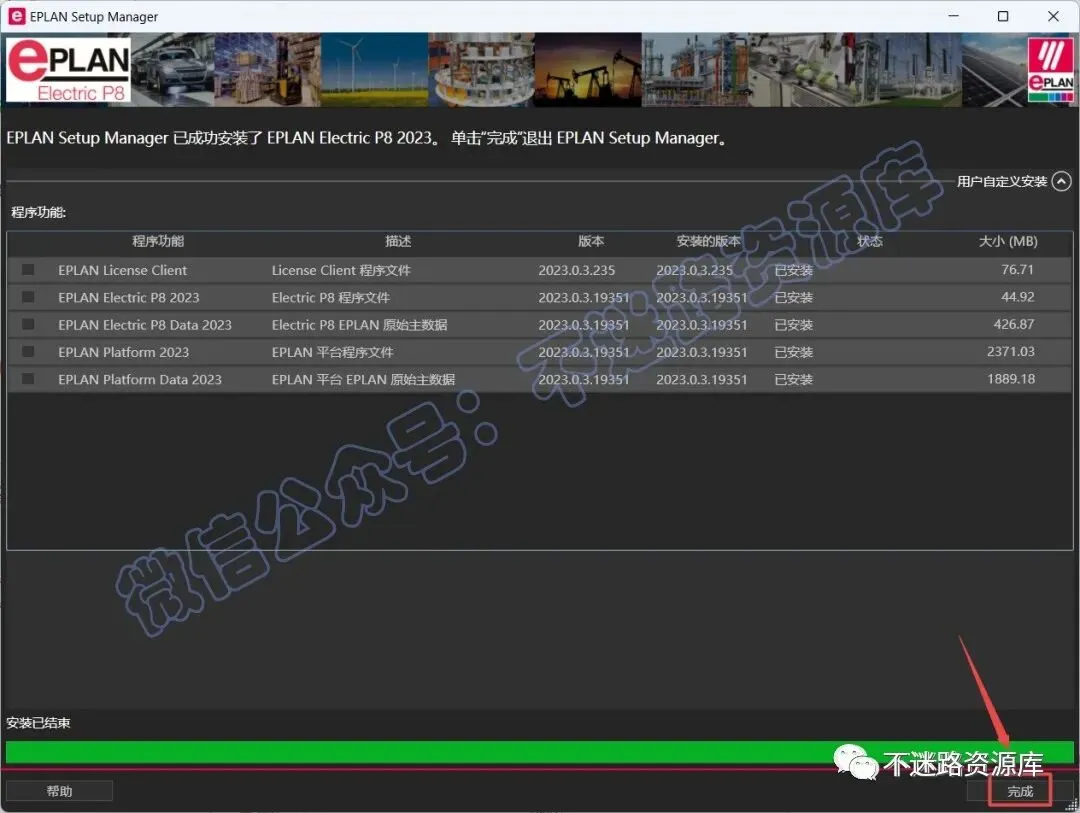Click the description EPLAN 平台程序文件
1080x813 pixels.
pos(333,352)
